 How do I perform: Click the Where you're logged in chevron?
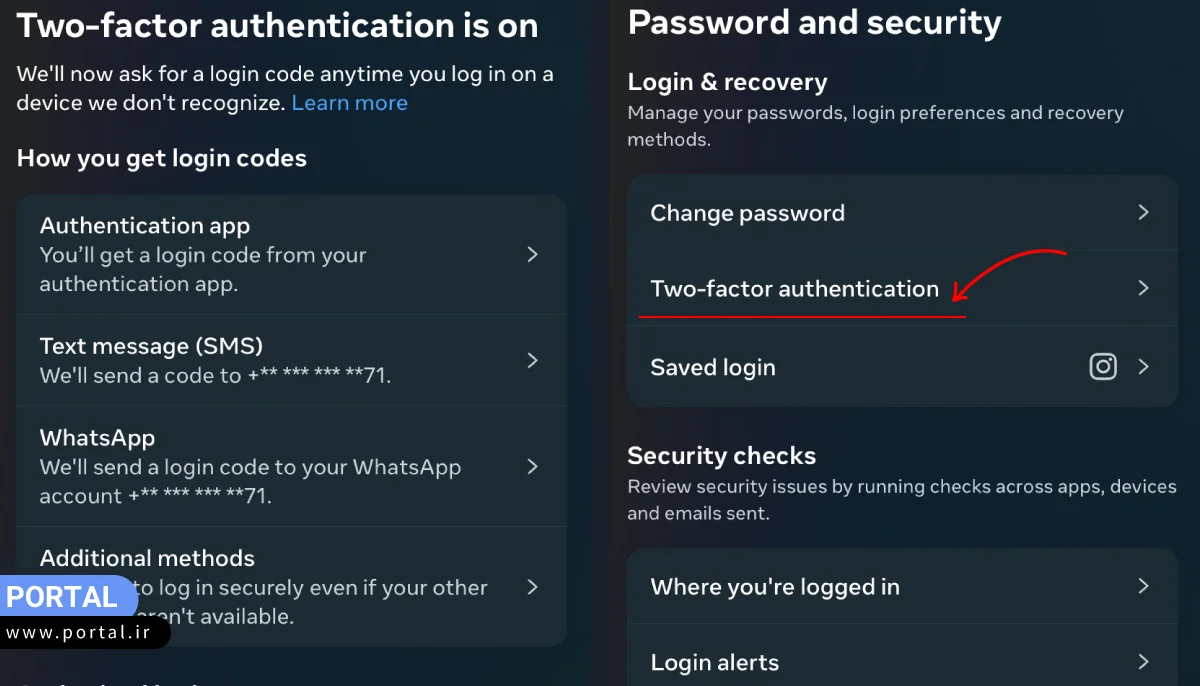(x=1144, y=586)
